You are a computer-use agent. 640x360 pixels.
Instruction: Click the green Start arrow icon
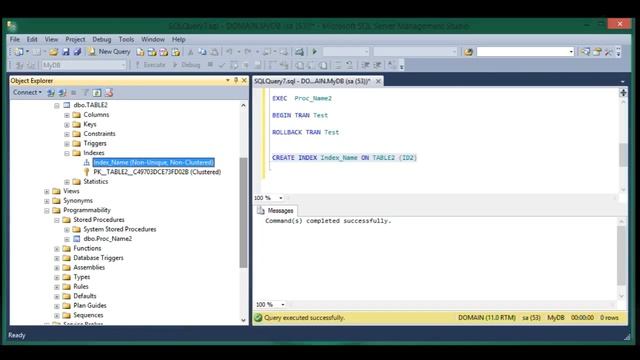(x=314, y=52)
